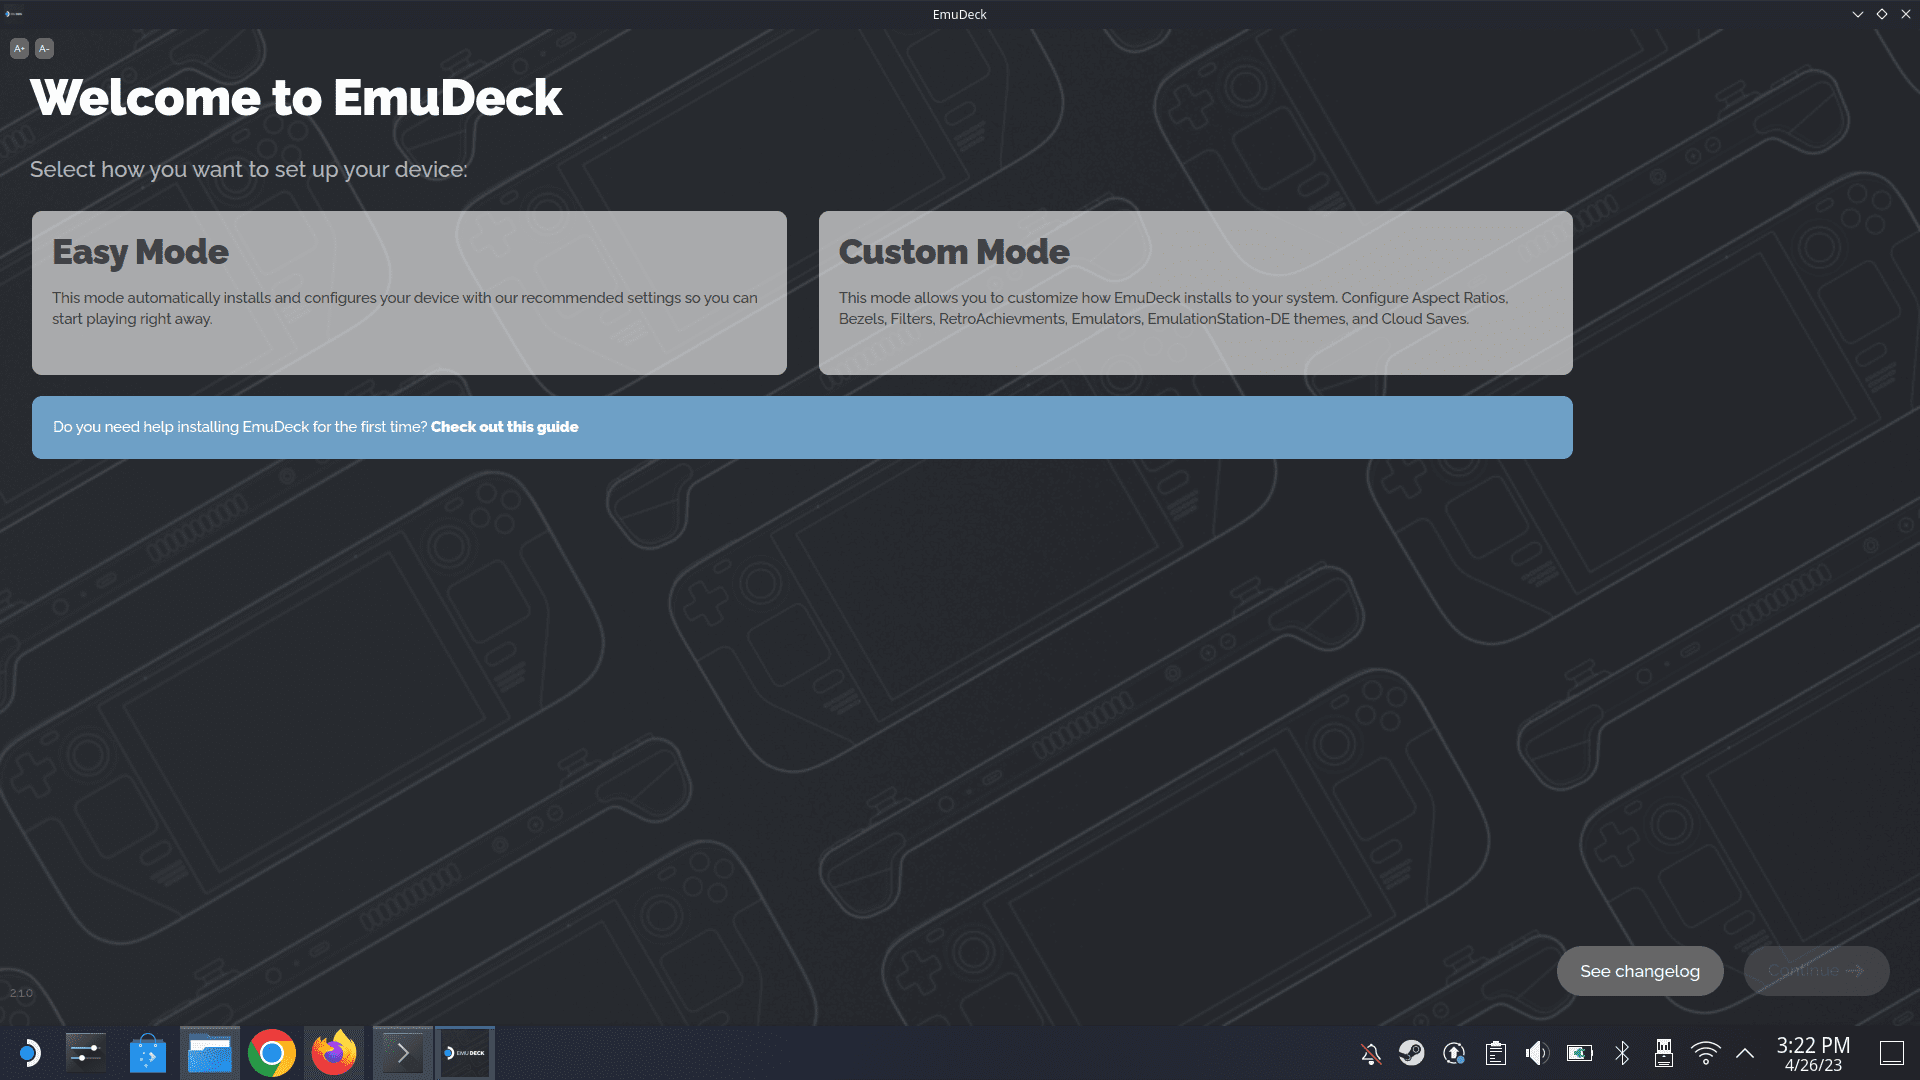1920x1080 pixels.
Task: Open the Check out this guide link
Action: [x=504, y=427]
